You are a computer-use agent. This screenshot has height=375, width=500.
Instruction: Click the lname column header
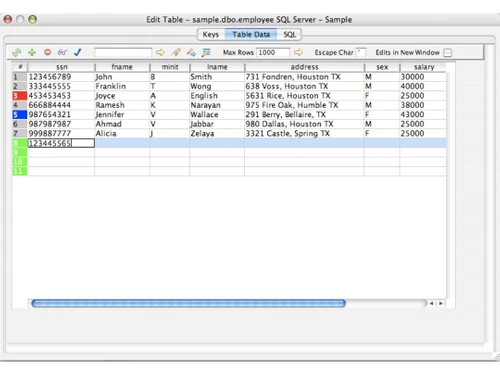217,67
